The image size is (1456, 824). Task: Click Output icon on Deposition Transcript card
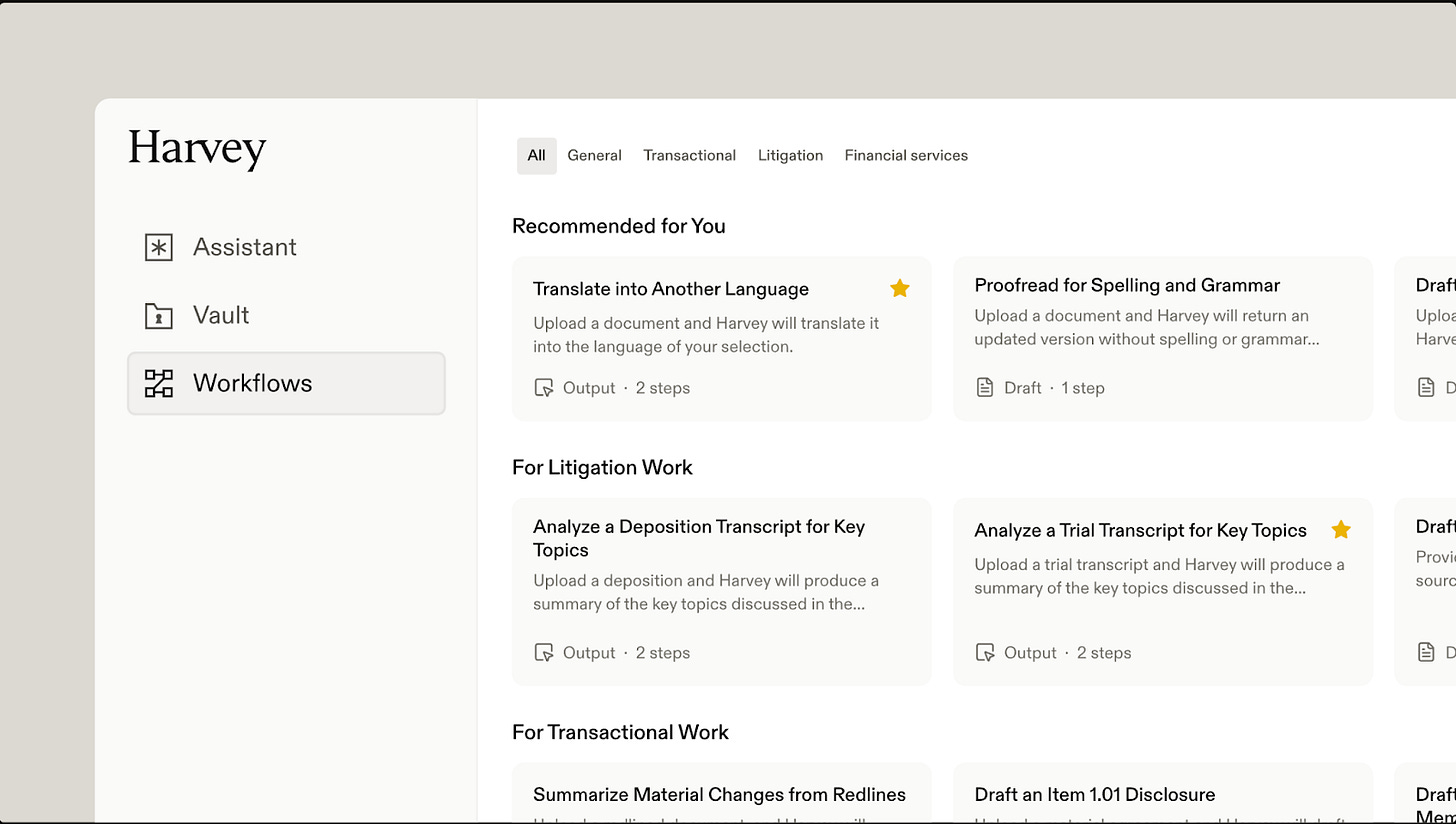coord(544,653)
